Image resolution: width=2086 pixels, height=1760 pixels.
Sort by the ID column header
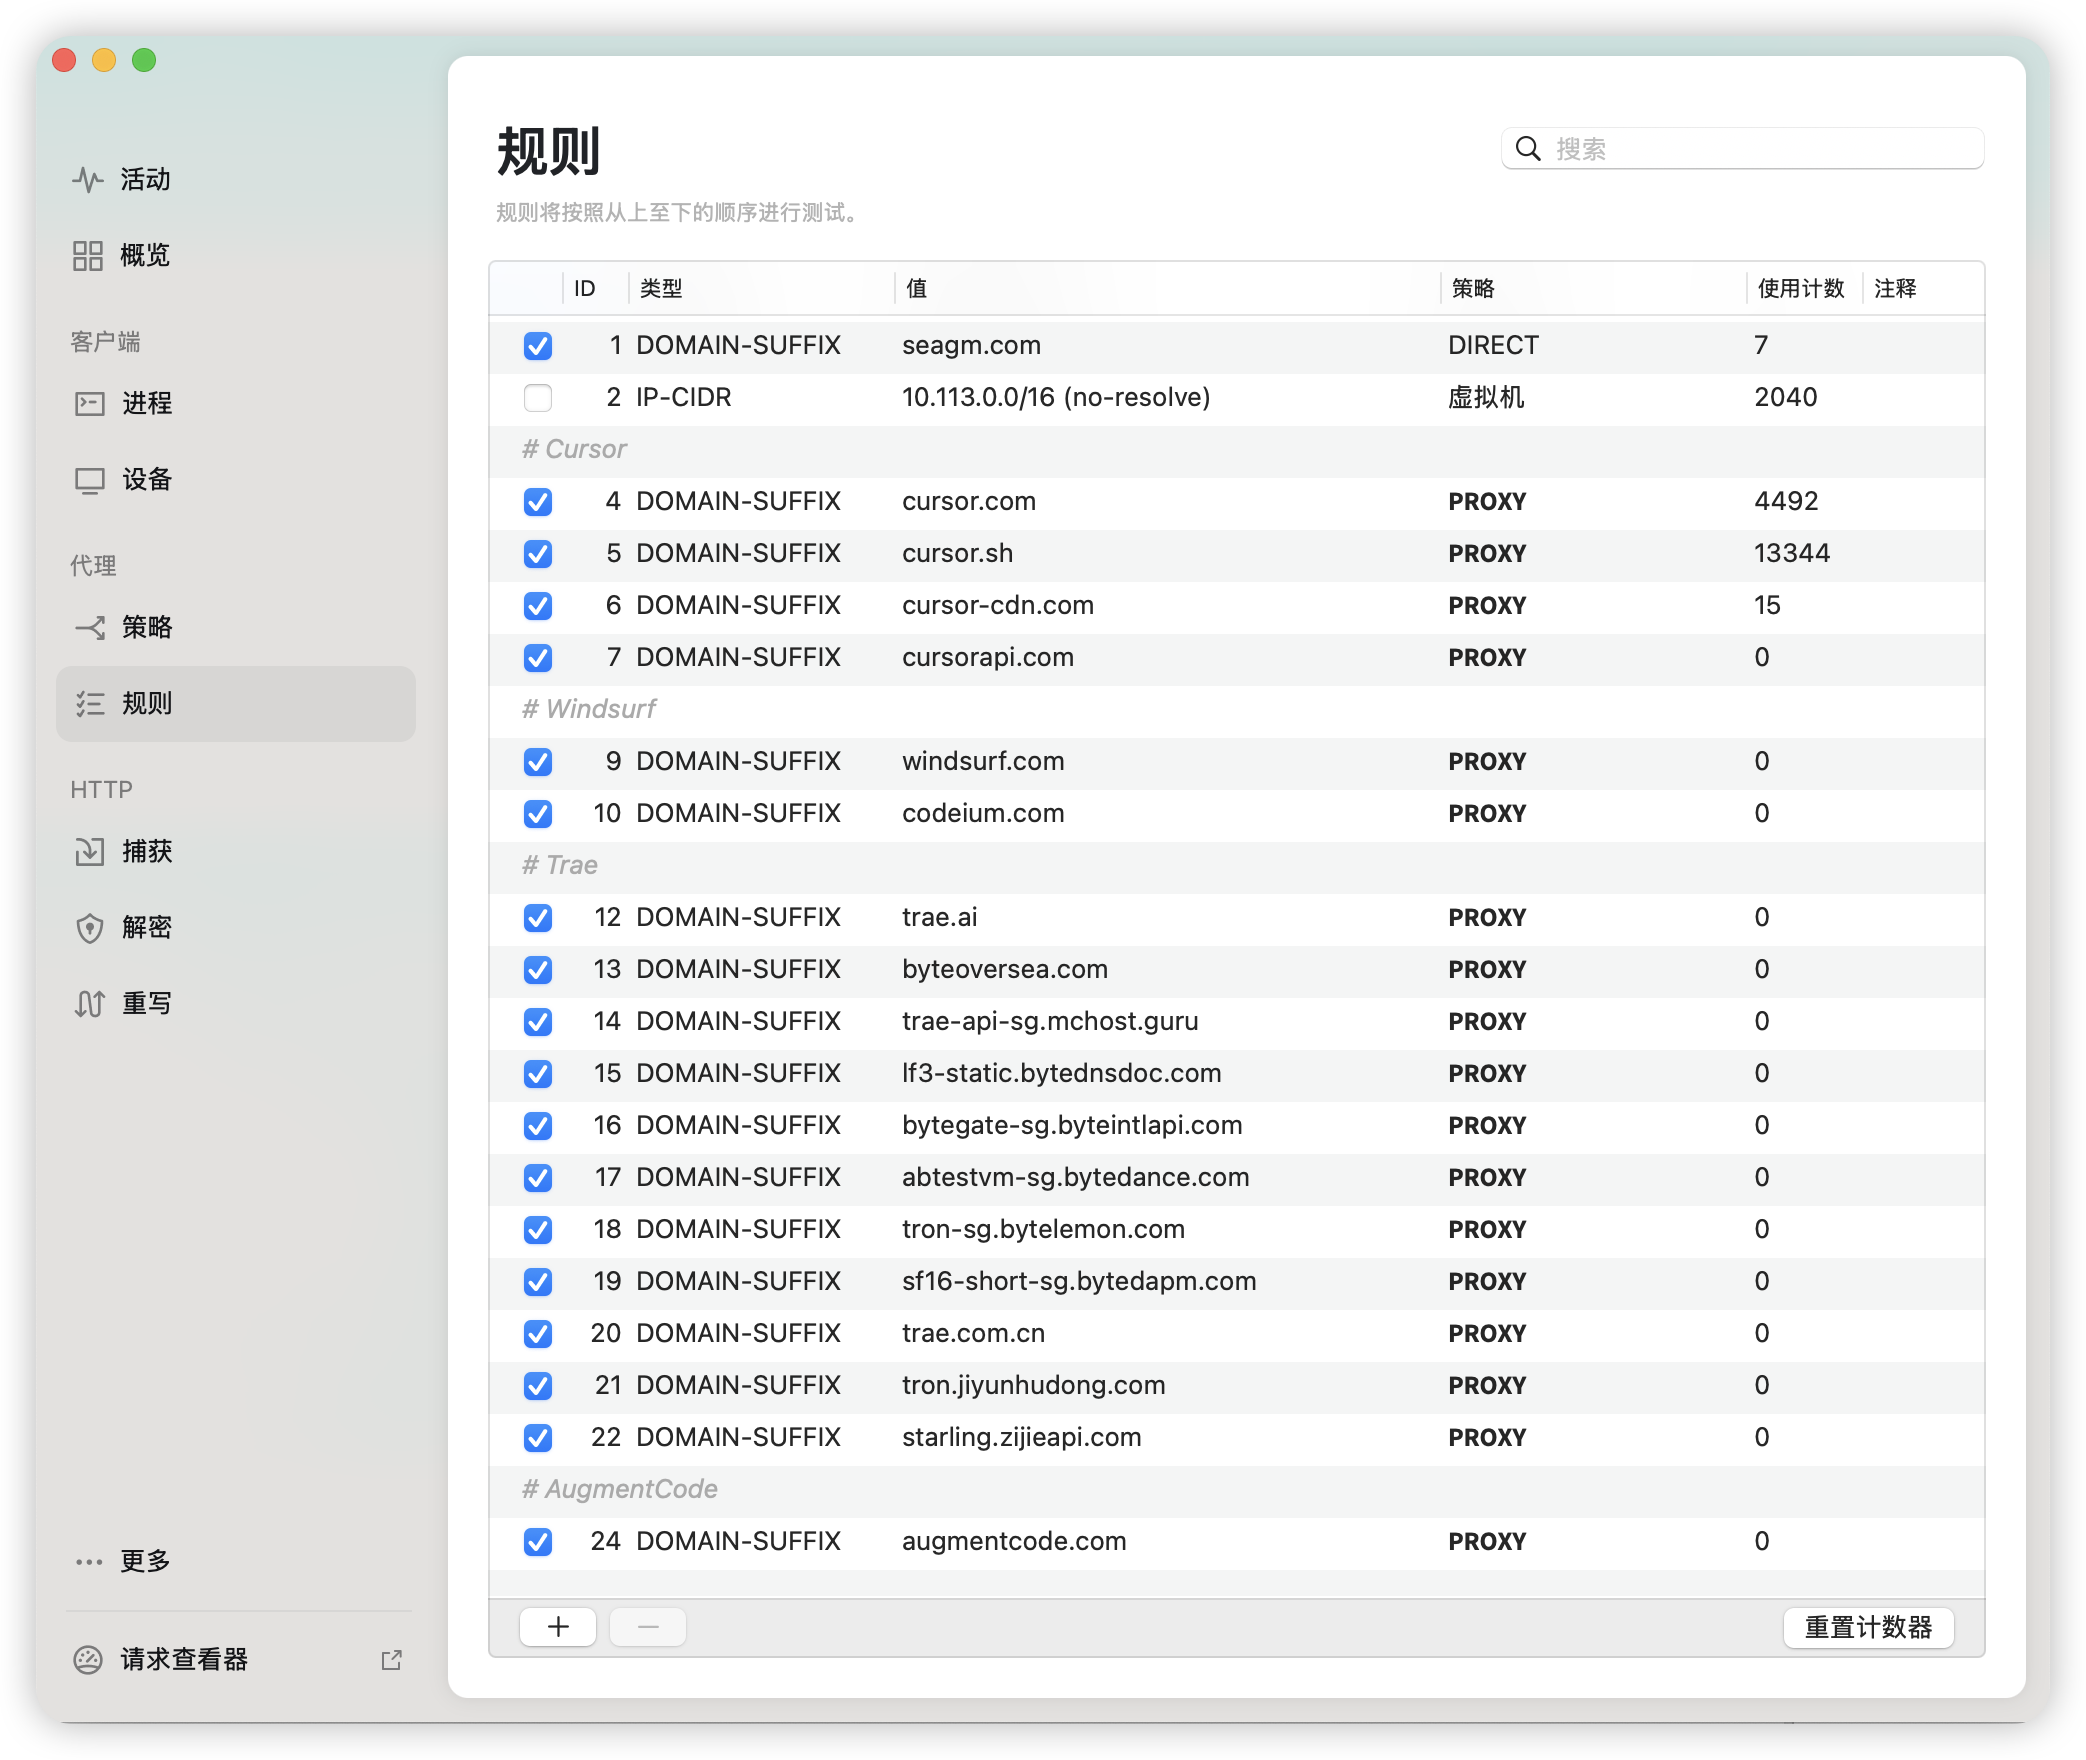(x=595, y=289)
